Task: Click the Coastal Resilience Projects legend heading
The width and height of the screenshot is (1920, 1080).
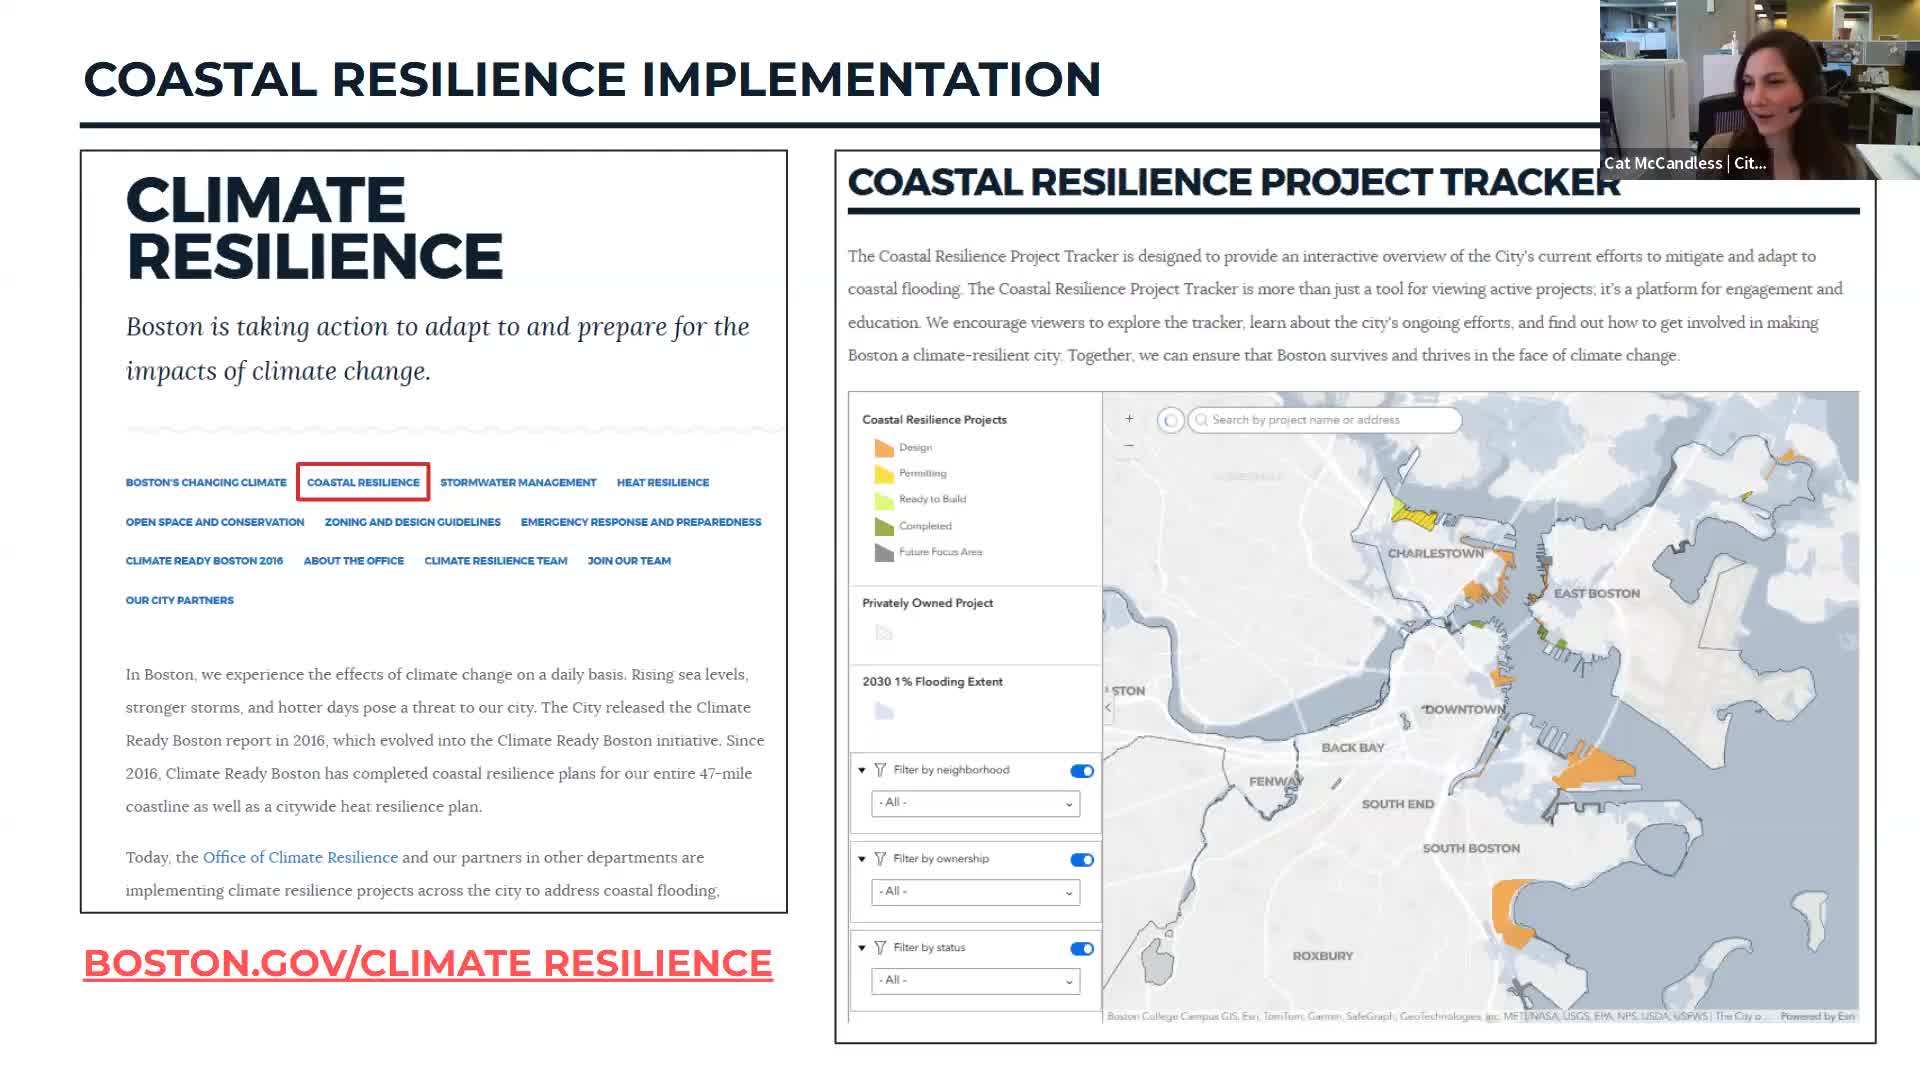Action: point(934,419)
